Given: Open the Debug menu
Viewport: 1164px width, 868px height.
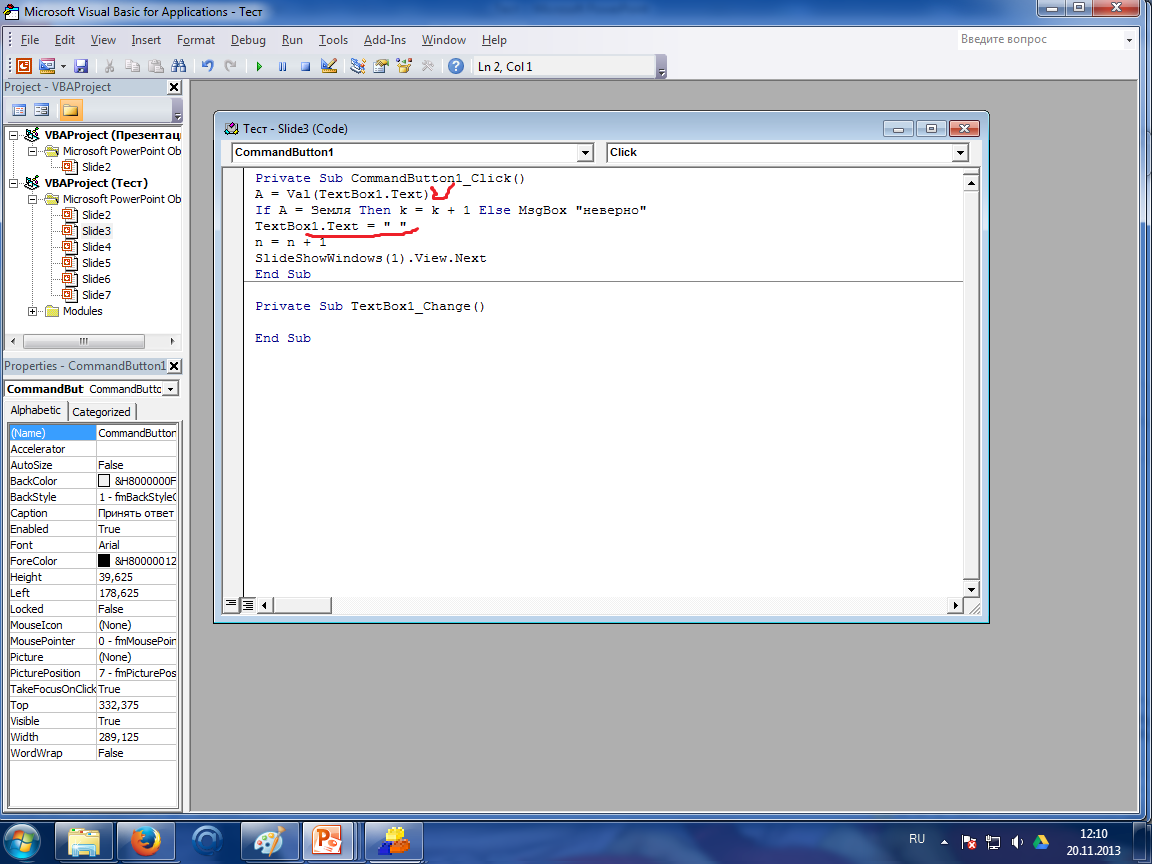Looking at the screenshot, I should [x=248, y=40].
